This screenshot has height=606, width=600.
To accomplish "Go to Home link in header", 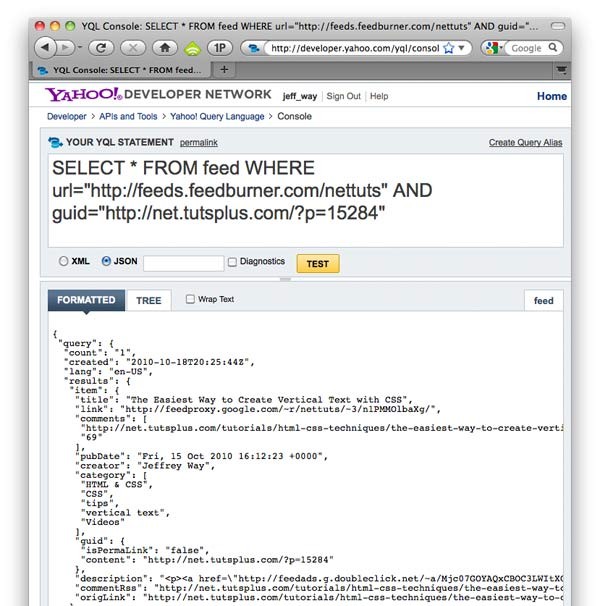I will pos(552,96).
